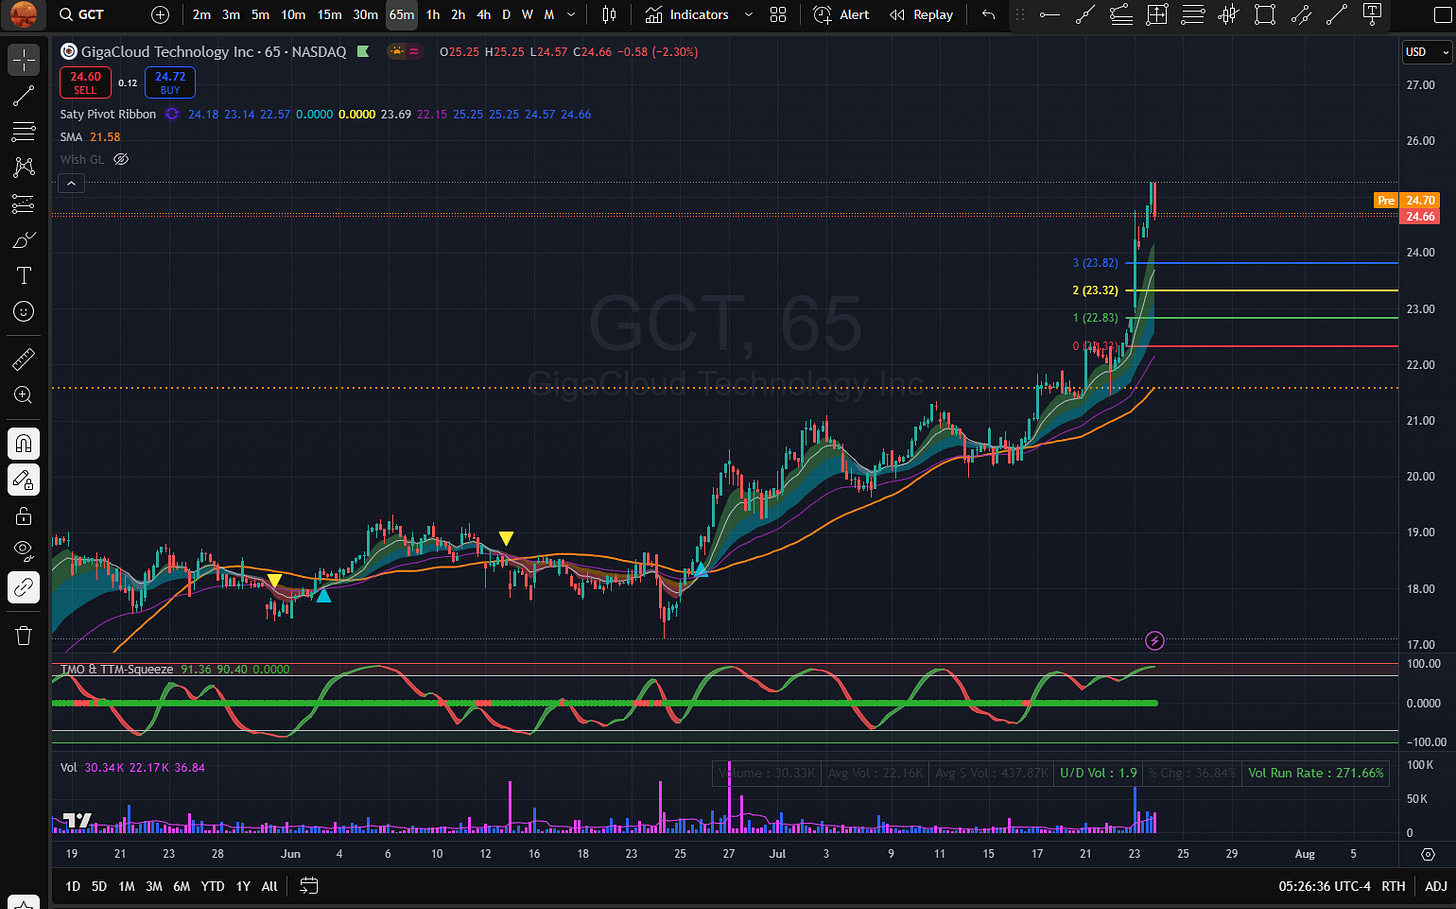Toggle stay in drawing mode
The image size is (1456, 909).
click(24, 479)
